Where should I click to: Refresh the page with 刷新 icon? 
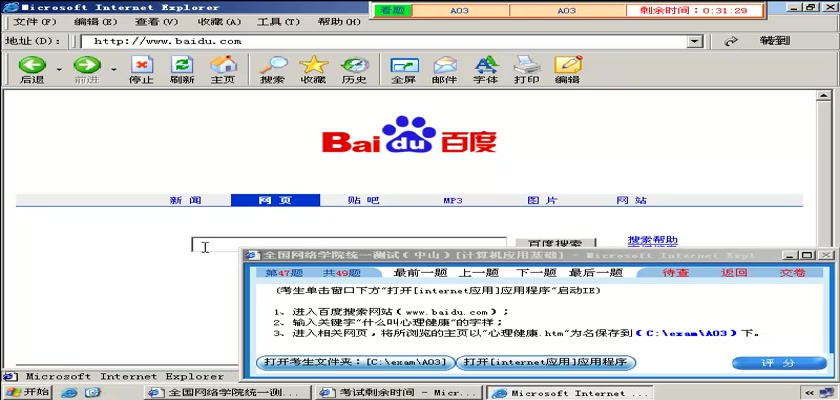pyautogui.click(x=182, y=70)
